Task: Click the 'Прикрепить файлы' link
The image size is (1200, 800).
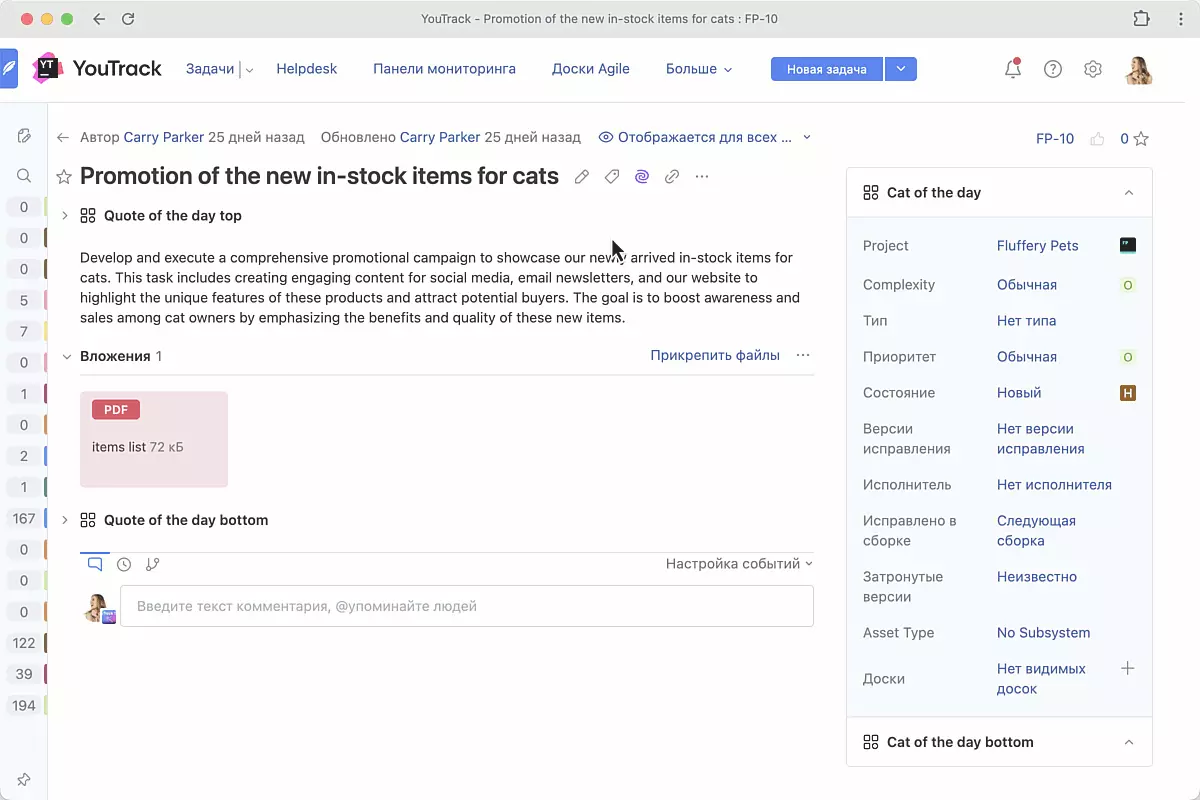Action: 714,355
